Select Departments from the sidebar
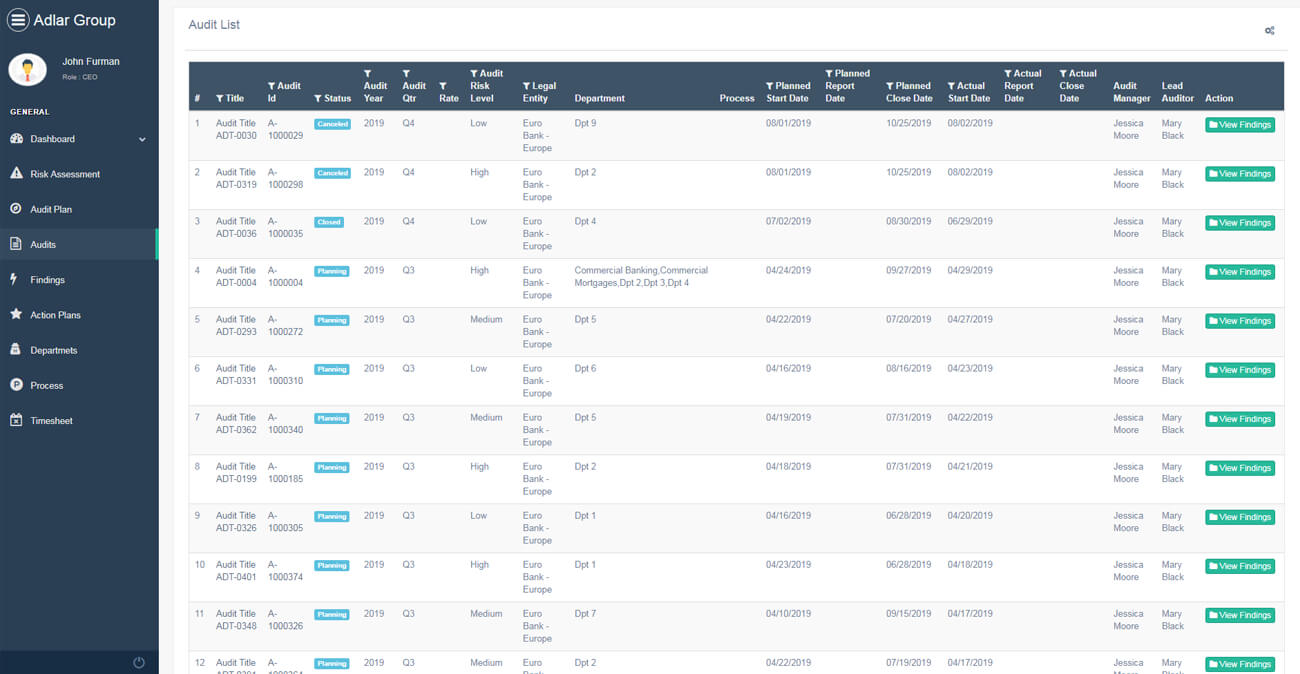The height and width of the screenshot is (674, 1300). [x=55, y=349]
